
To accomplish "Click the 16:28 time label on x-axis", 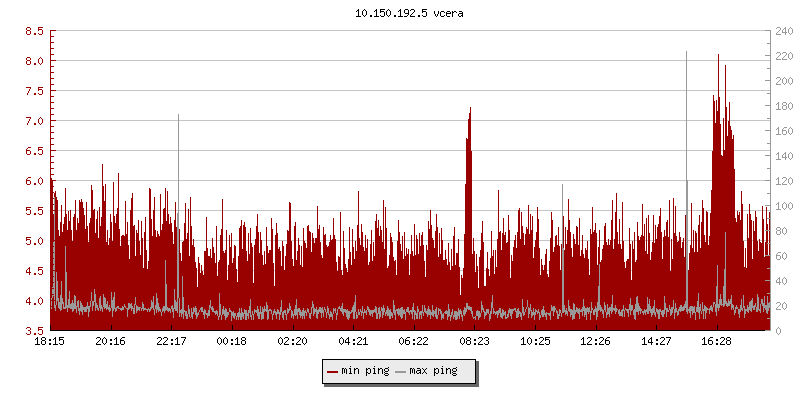I will pos(716,342).
